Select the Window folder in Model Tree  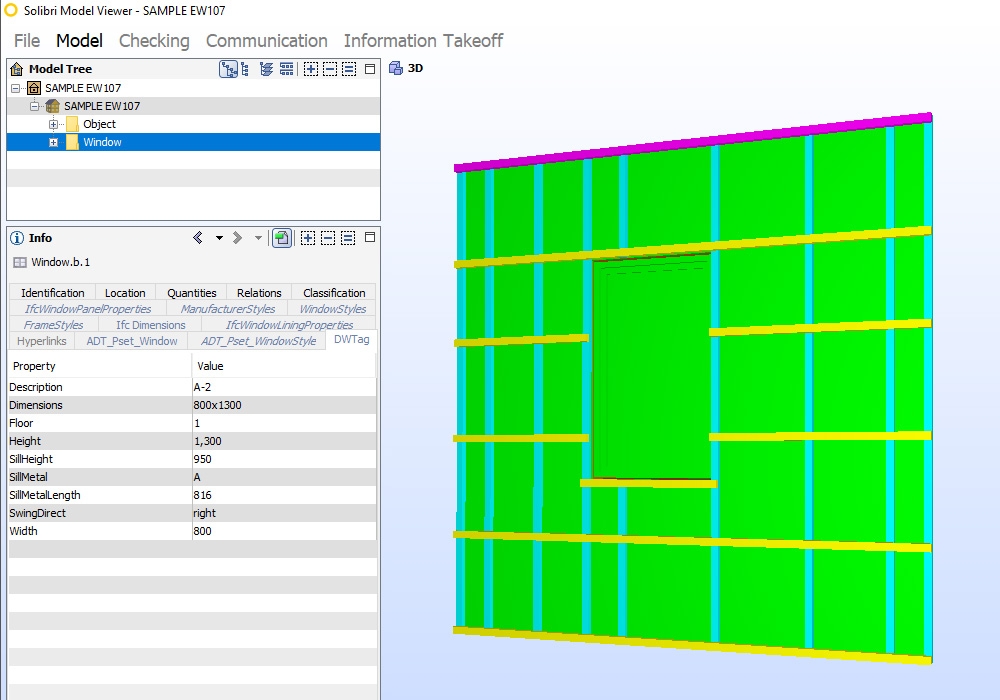(102, 142)
